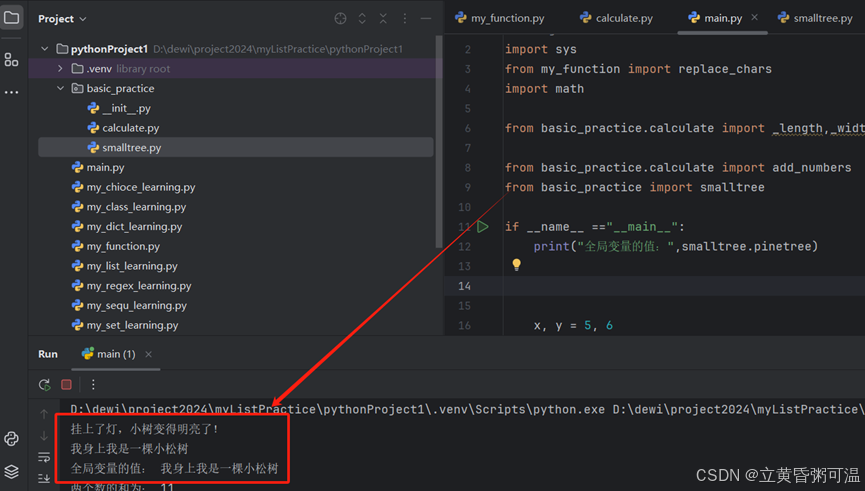Select my_set_learning.py file

click(x=125, y=325)
